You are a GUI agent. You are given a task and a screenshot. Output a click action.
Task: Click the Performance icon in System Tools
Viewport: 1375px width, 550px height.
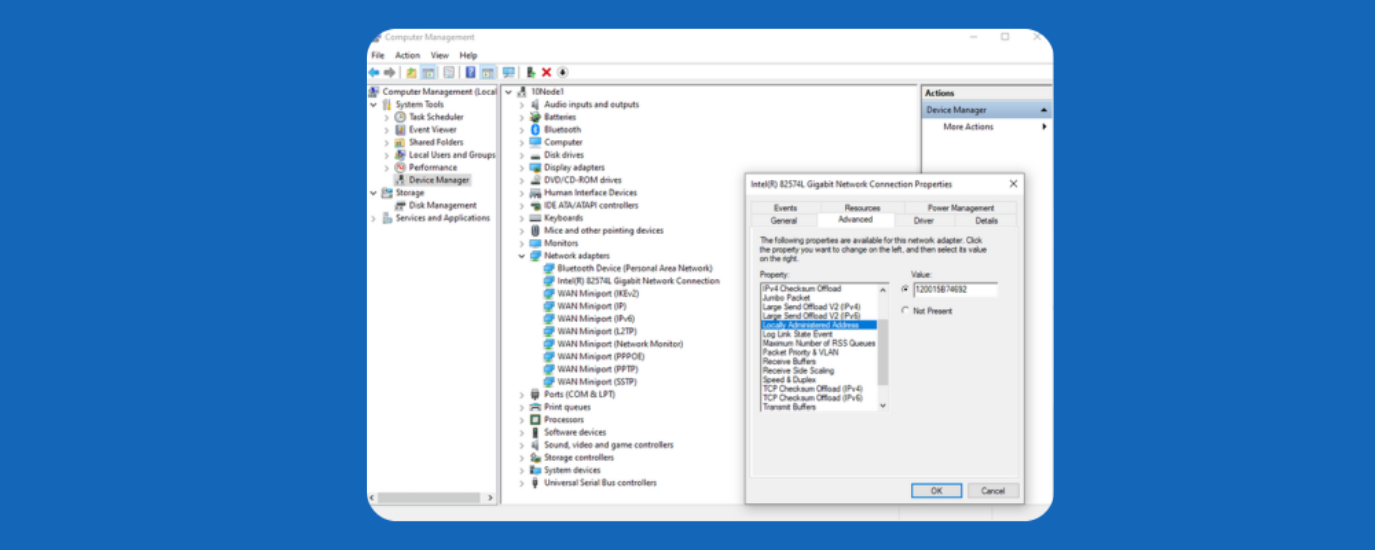(400, 167)
